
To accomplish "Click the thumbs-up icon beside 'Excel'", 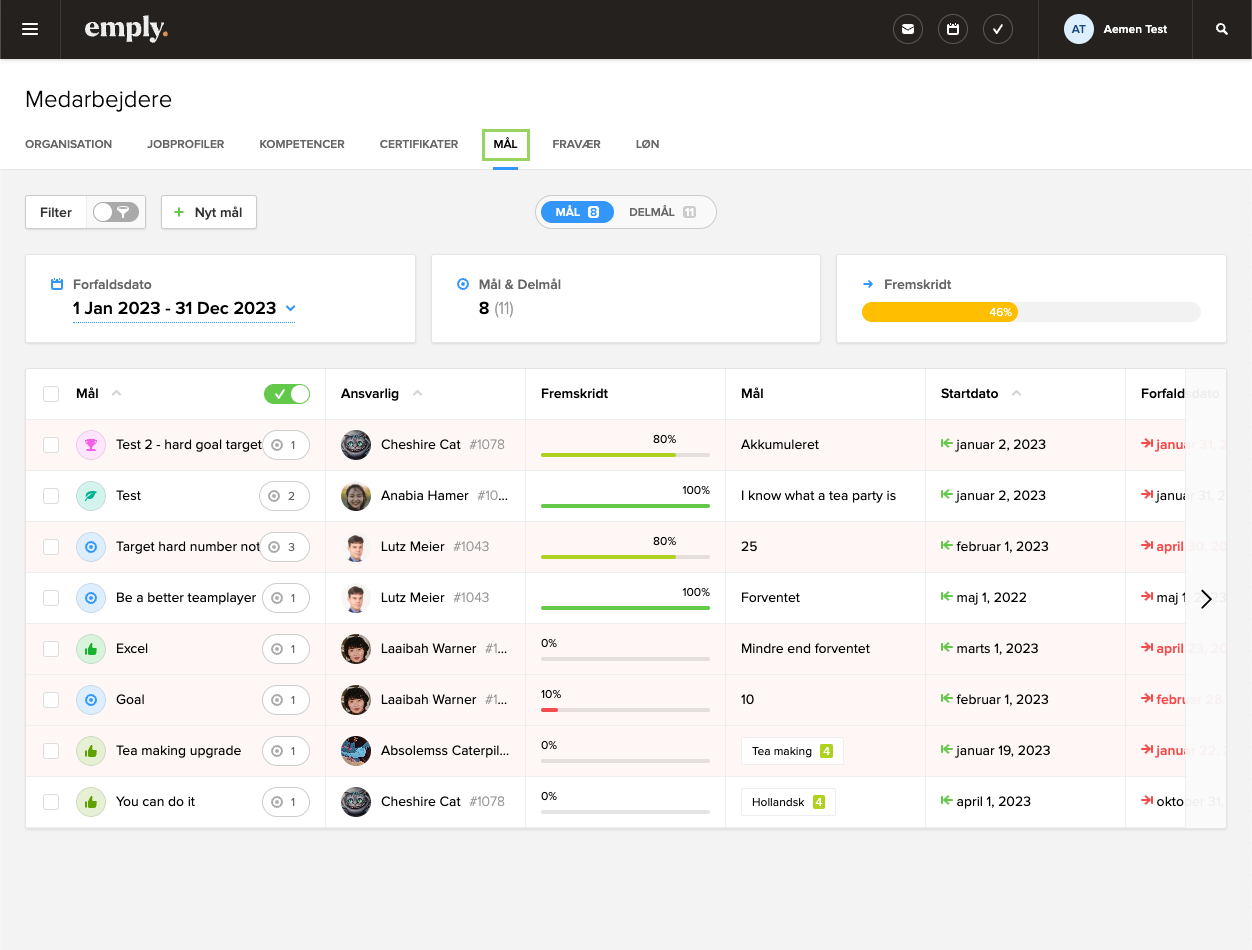I will tap(90, 648).
